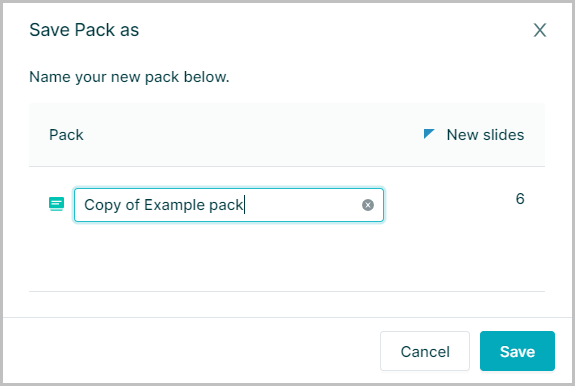Close the Save Pack as dialog
The width and height of the screenshot is (575, 386).
540,30
